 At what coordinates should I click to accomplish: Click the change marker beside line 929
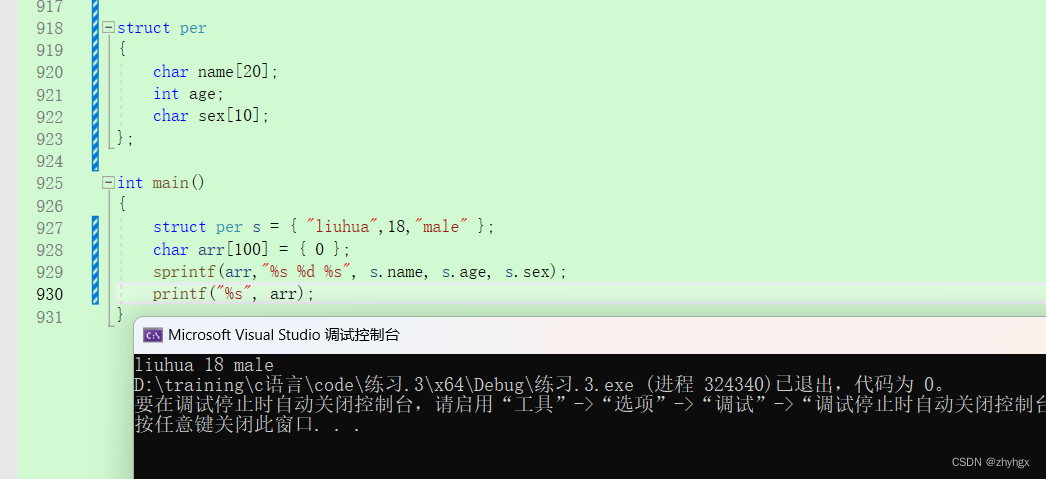95,272
